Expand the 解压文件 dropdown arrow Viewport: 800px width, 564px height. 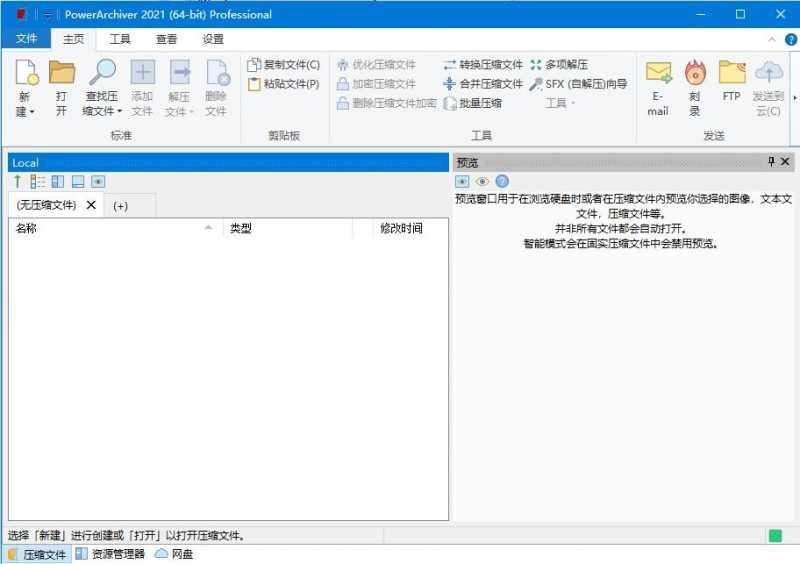(192, 112)
